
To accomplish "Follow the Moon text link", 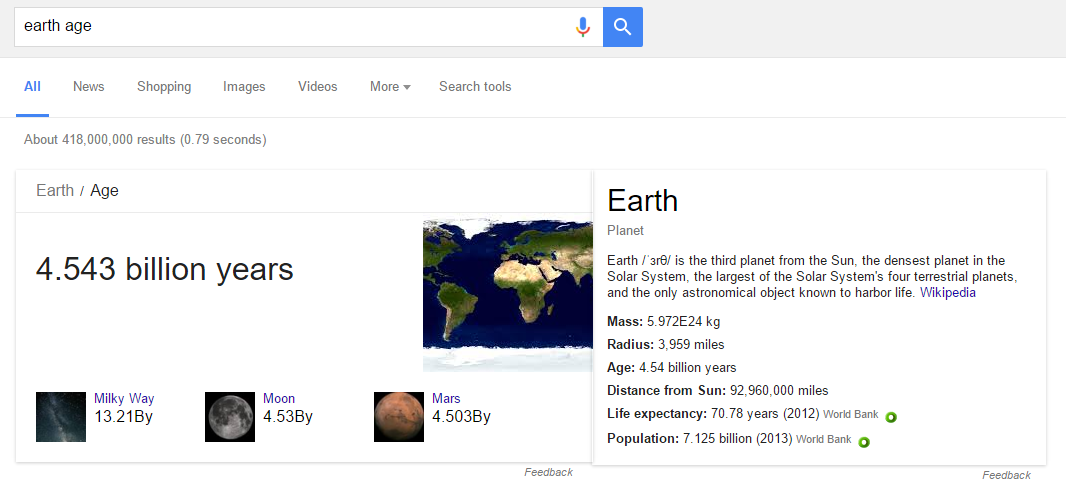I will pos(279,398).
